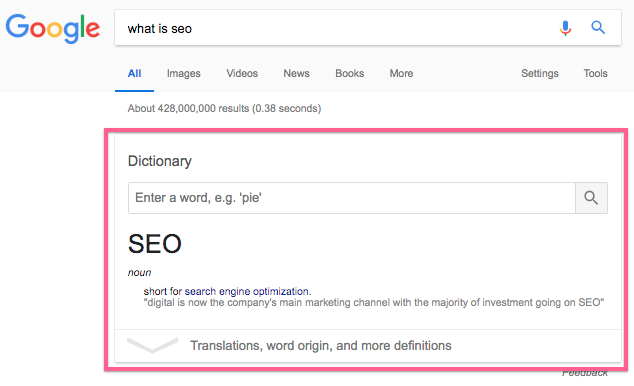The width and height of the screenshot is (634, 386).
Task: Open the search engine optimization link
Action: tap(247, 291)
